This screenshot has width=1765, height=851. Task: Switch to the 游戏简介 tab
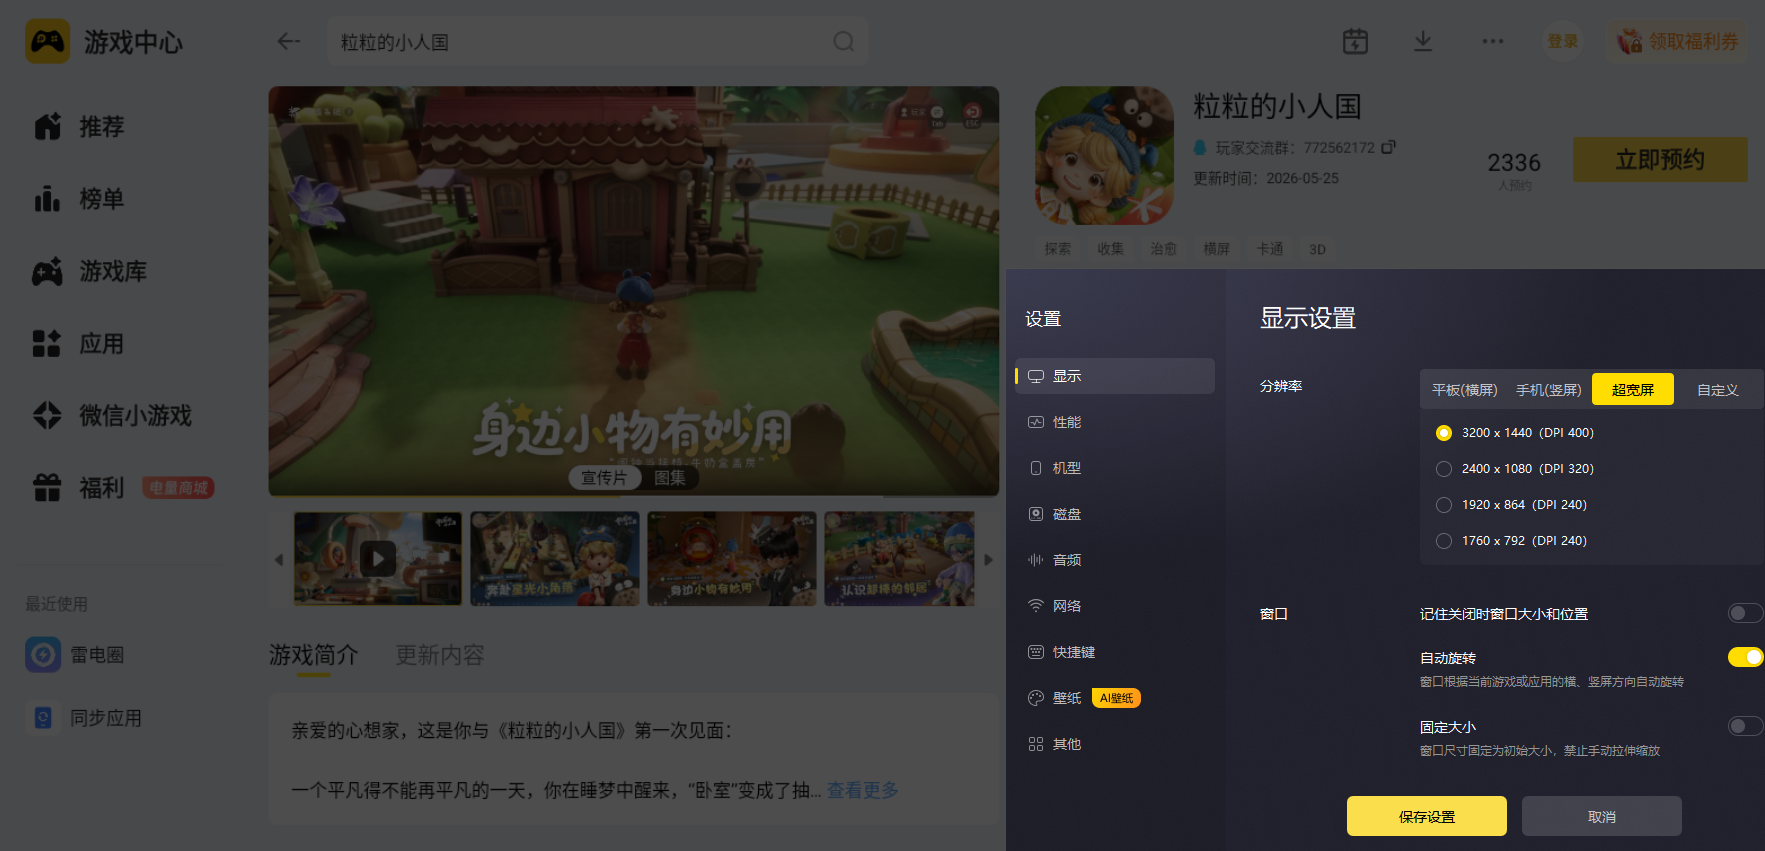pyautogui.click(x=313, y=655)
